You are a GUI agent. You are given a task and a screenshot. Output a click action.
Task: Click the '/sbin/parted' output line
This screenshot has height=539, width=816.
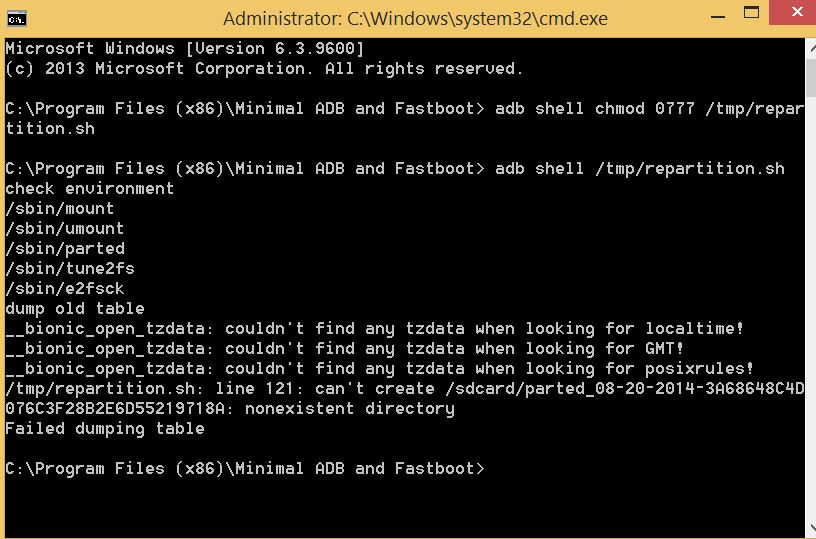point(65,249)
